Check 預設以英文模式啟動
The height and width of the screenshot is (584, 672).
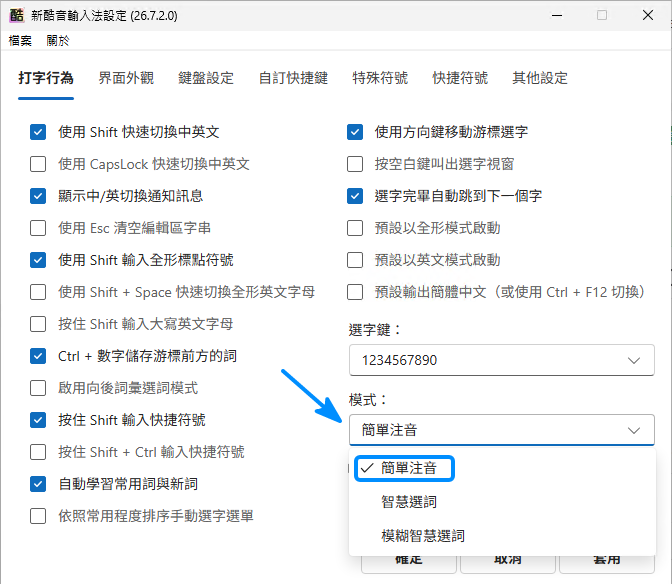click(x=355, y=260)
